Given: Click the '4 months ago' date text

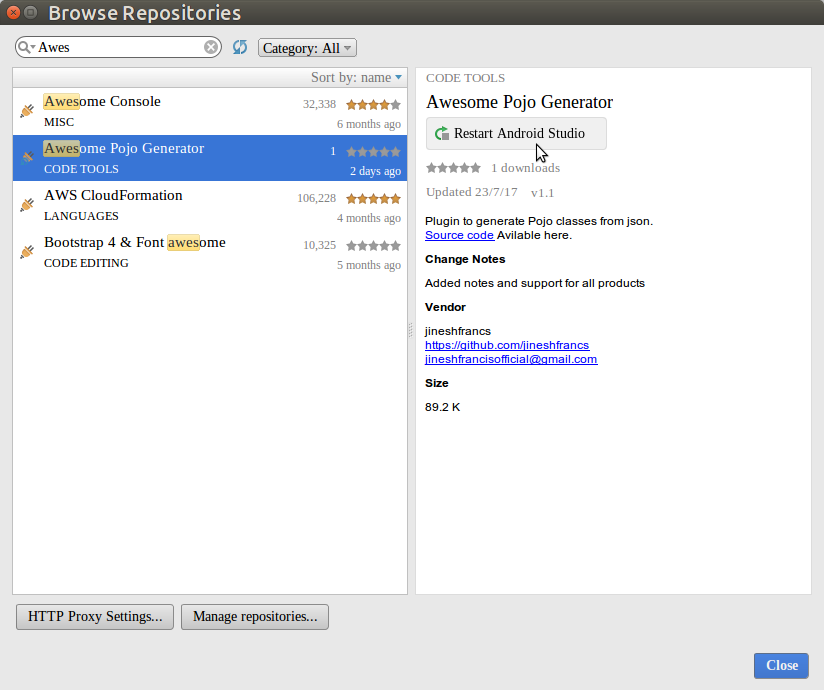Looking at the screenshot, I should coord(369,218).
